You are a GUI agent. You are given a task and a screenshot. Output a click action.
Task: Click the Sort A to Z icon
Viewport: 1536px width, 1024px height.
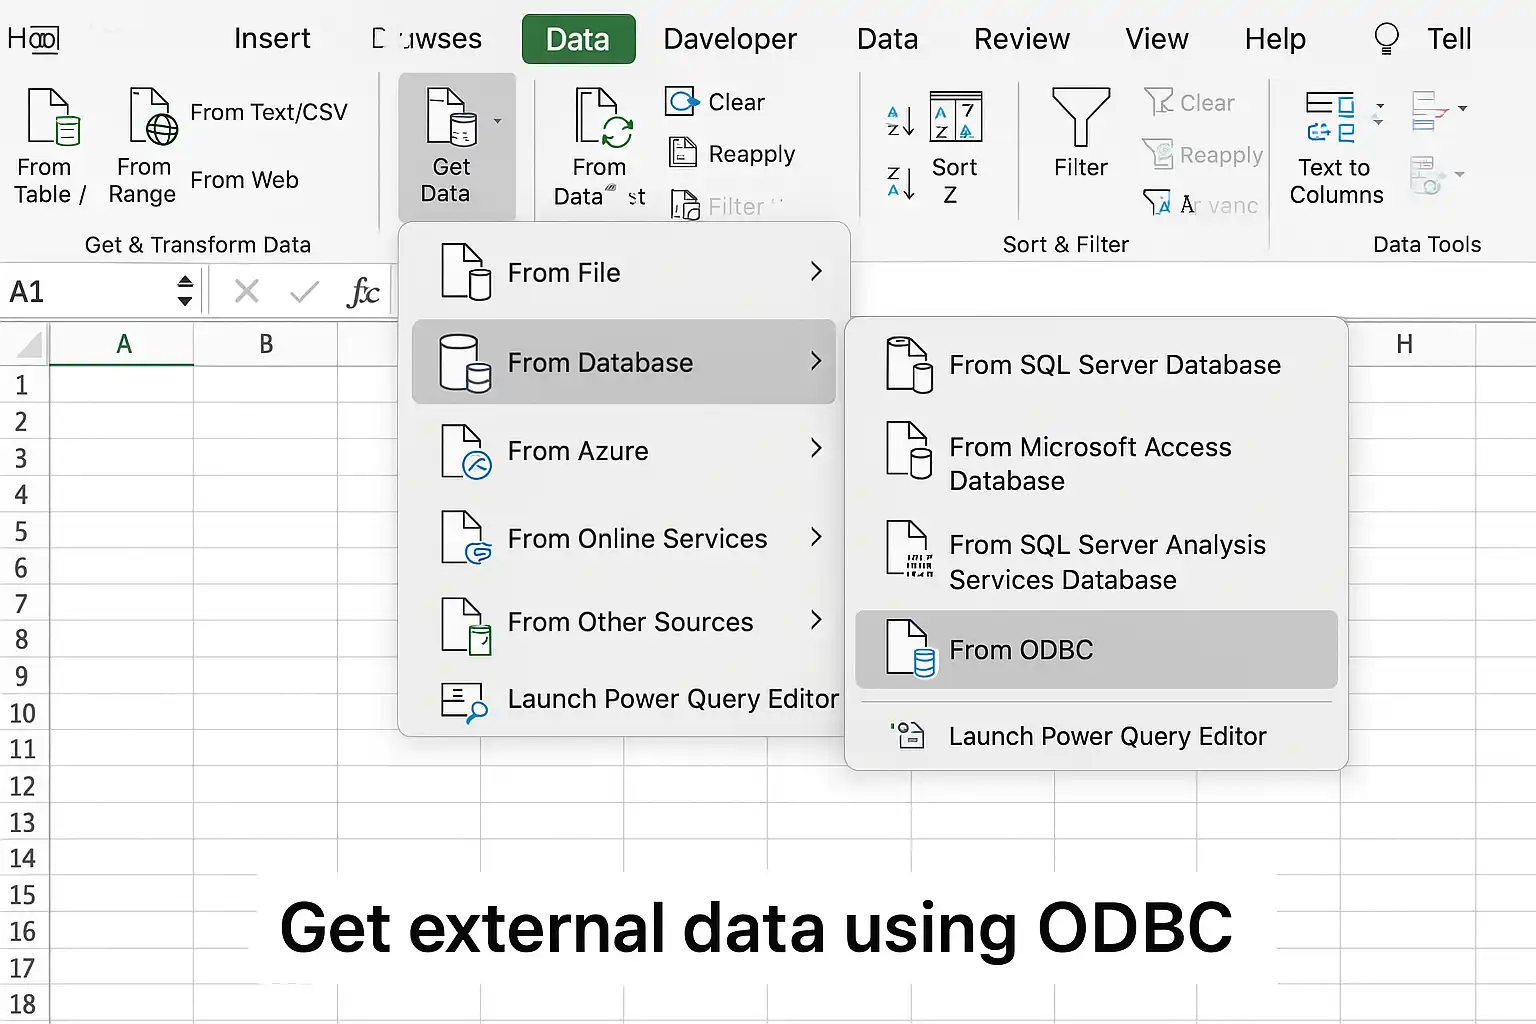900,121
